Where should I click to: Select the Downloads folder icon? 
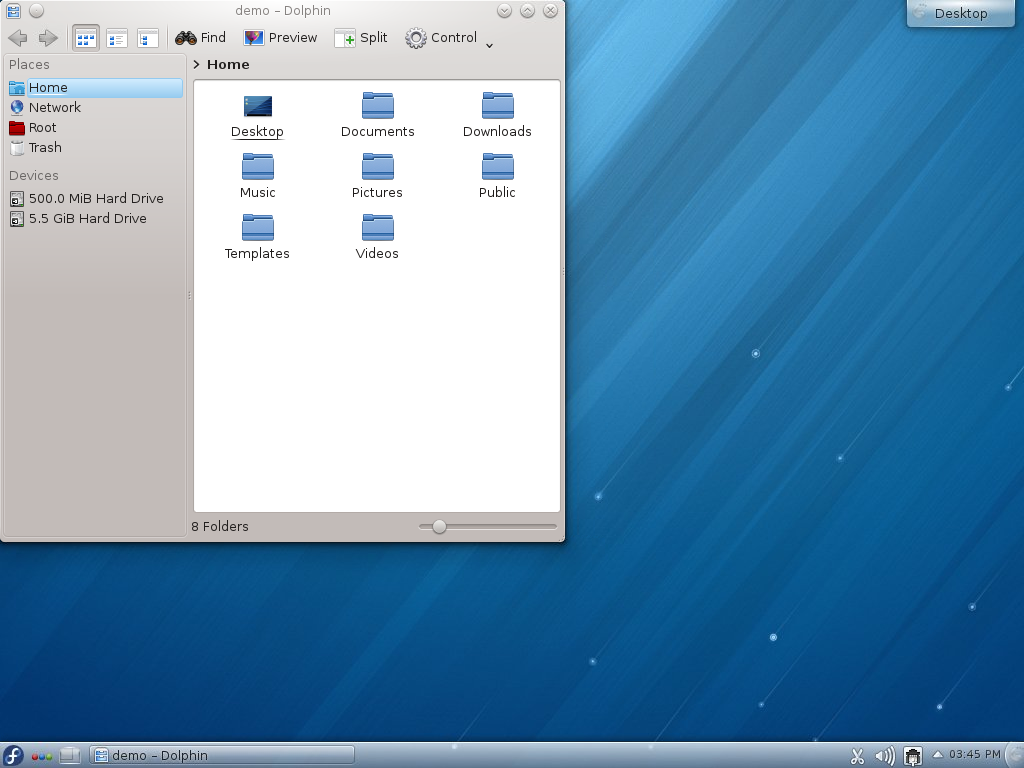[x=498, y=106]
